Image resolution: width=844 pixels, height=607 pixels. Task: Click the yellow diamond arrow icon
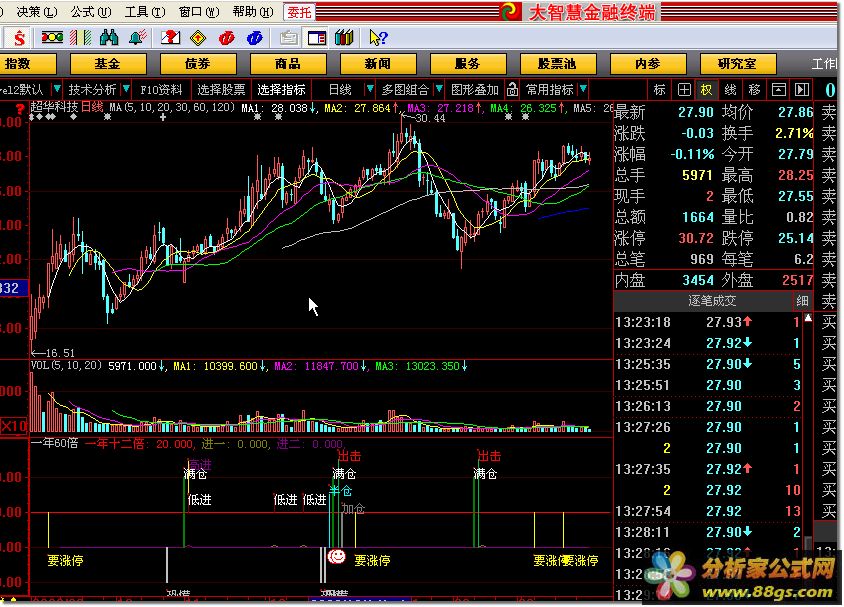[x=198, y=38]
